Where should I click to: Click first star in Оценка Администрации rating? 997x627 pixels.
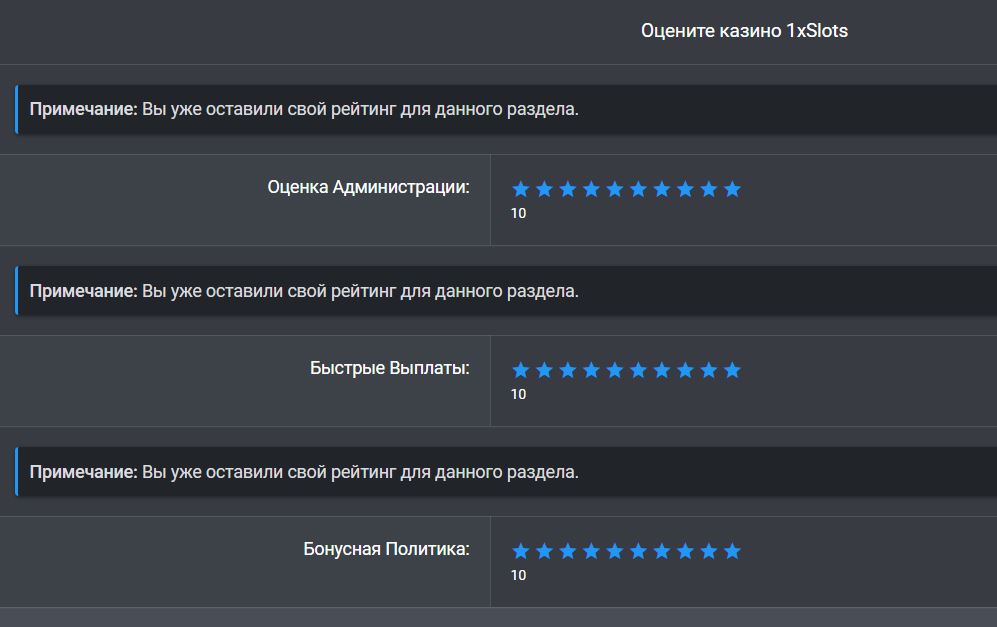520,189
